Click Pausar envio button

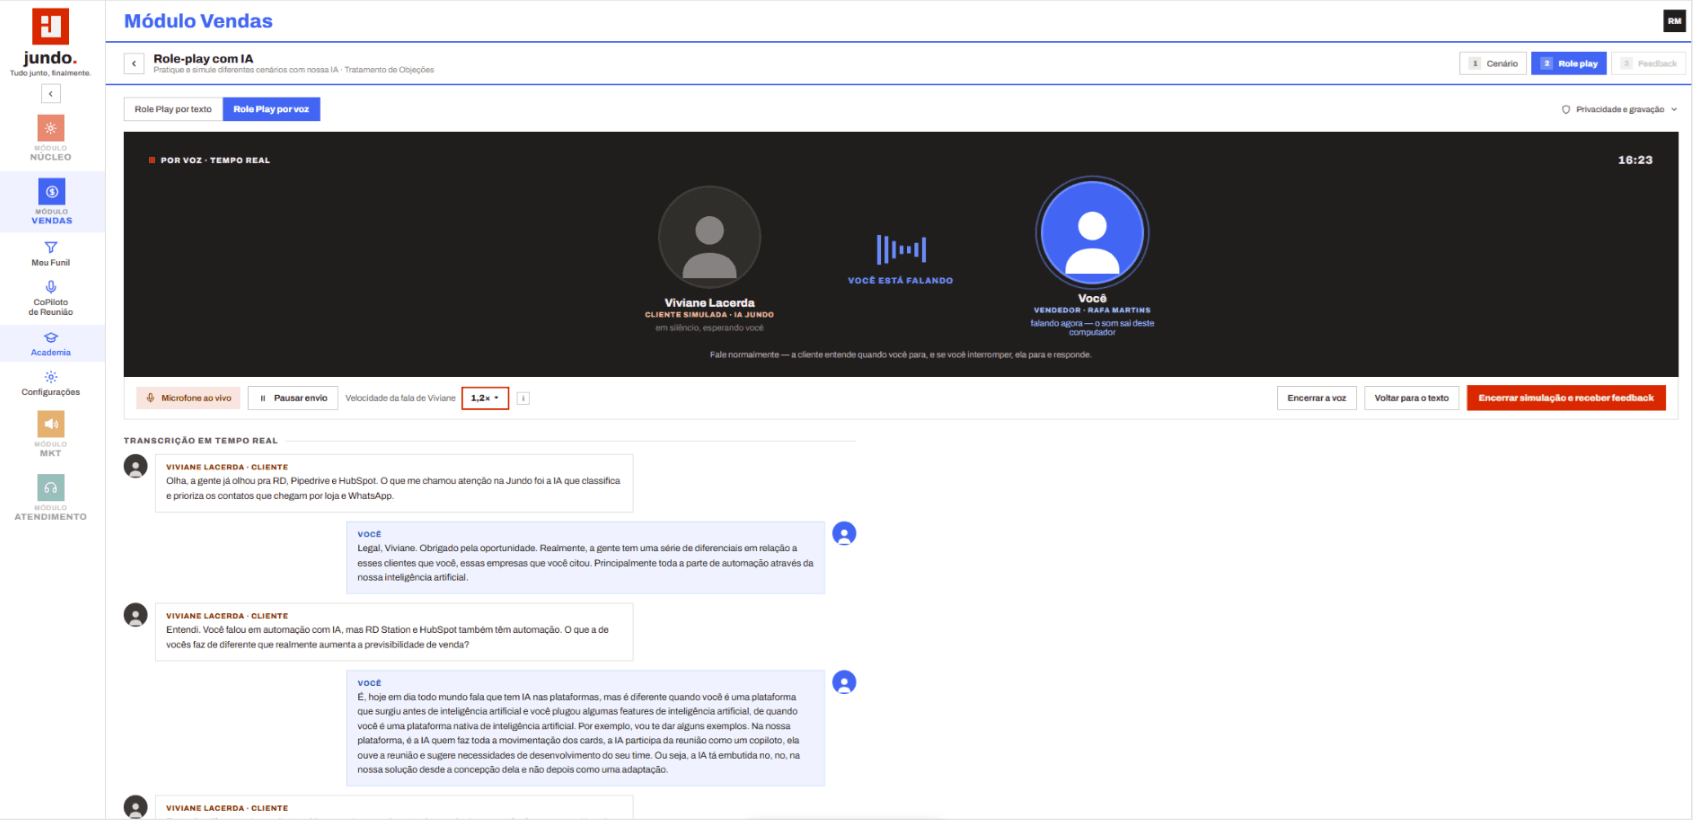(x=293, y=398)
